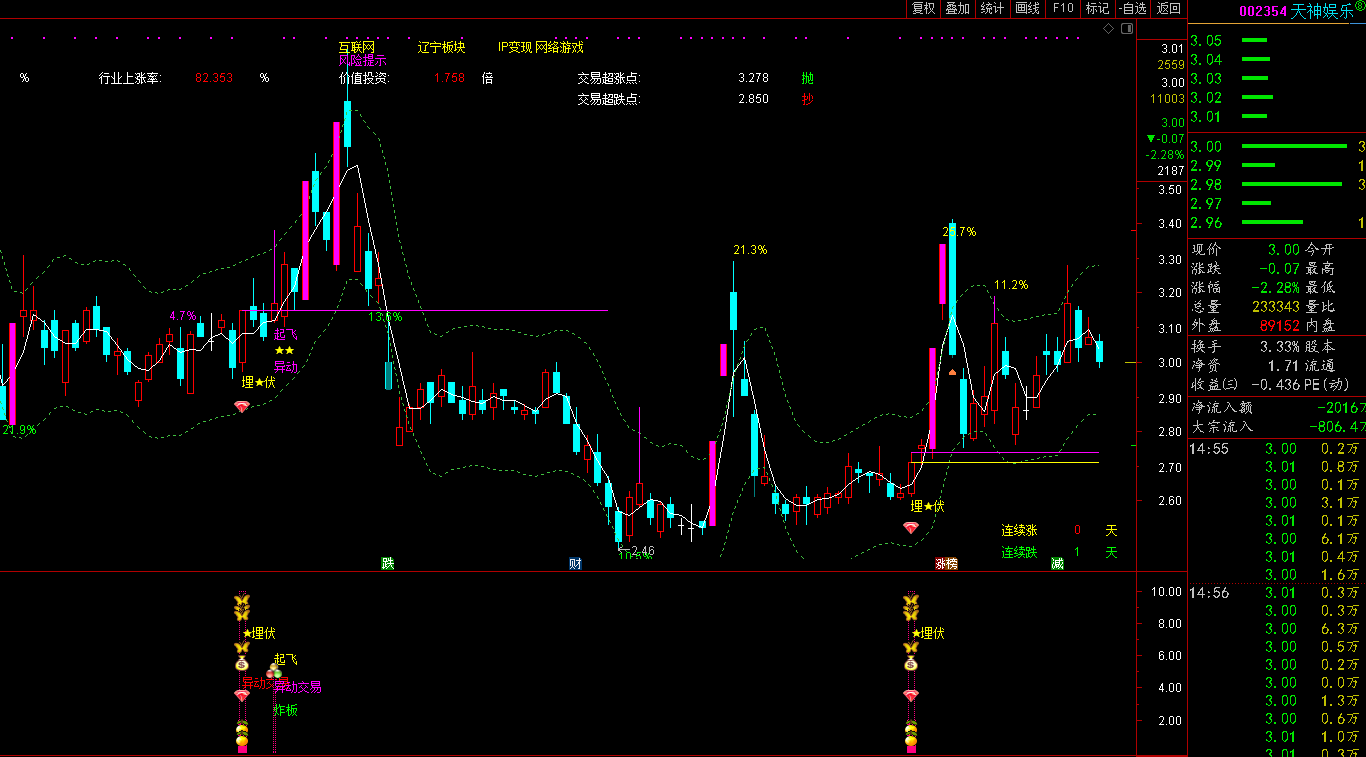
Task: Click the 涨榜 marker on the chart bottom
Action: tap(946, 564)
